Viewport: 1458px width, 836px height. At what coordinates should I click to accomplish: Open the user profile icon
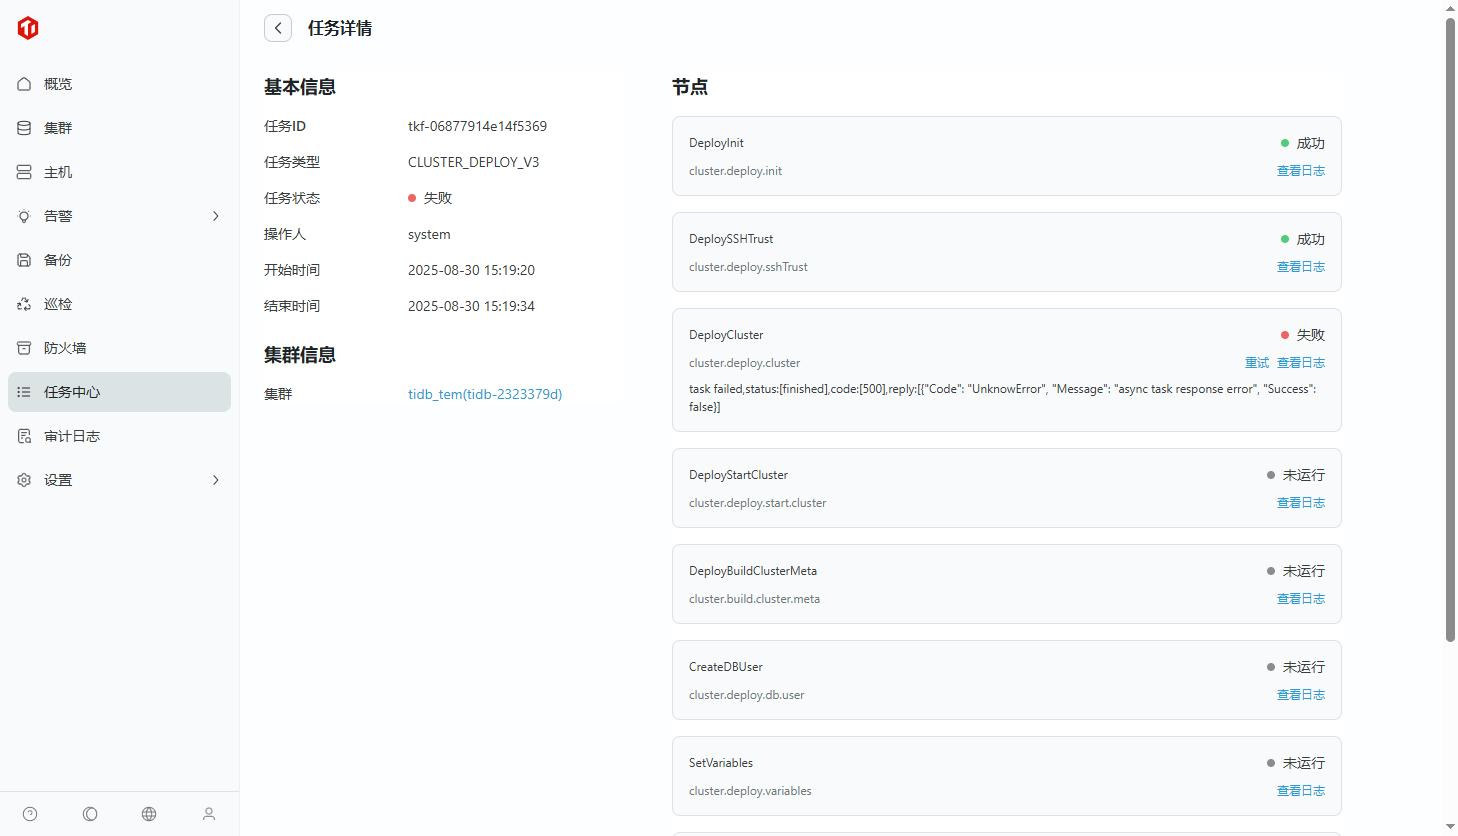pyautogui.click(x=209, y=814)
